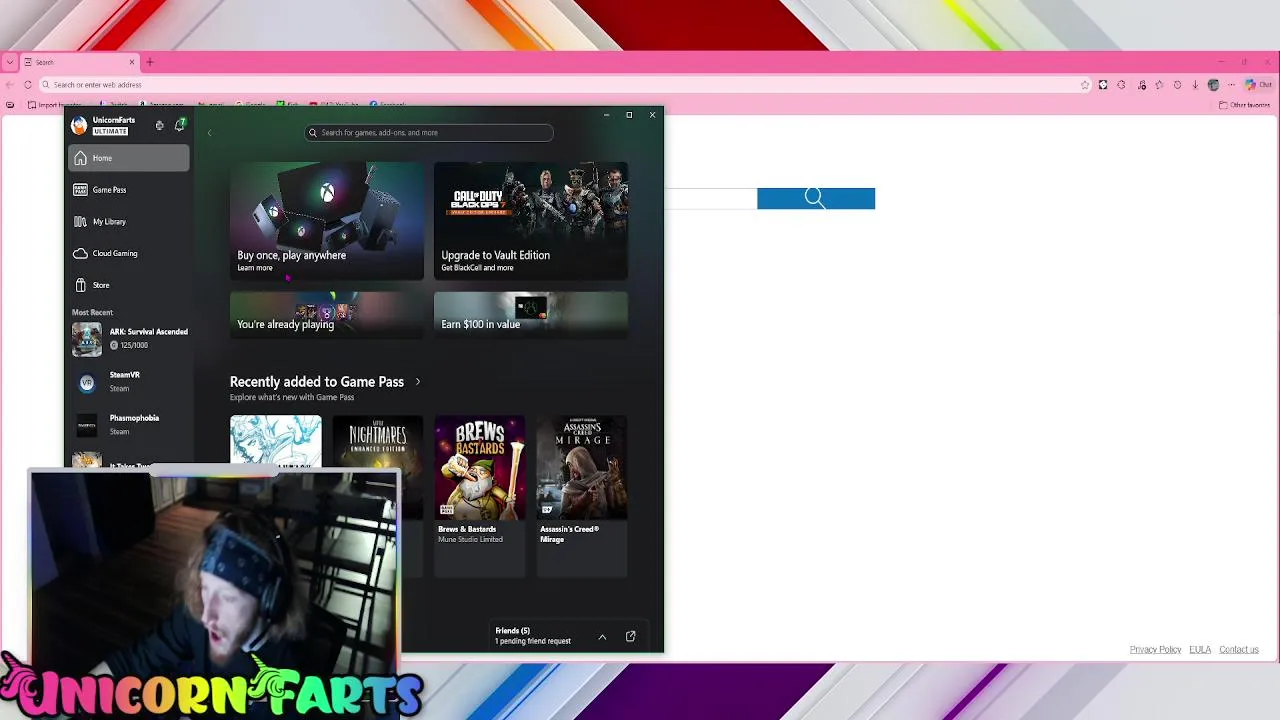
Task: Open Copilot Chat button in browser
Action: [1259, 85]
